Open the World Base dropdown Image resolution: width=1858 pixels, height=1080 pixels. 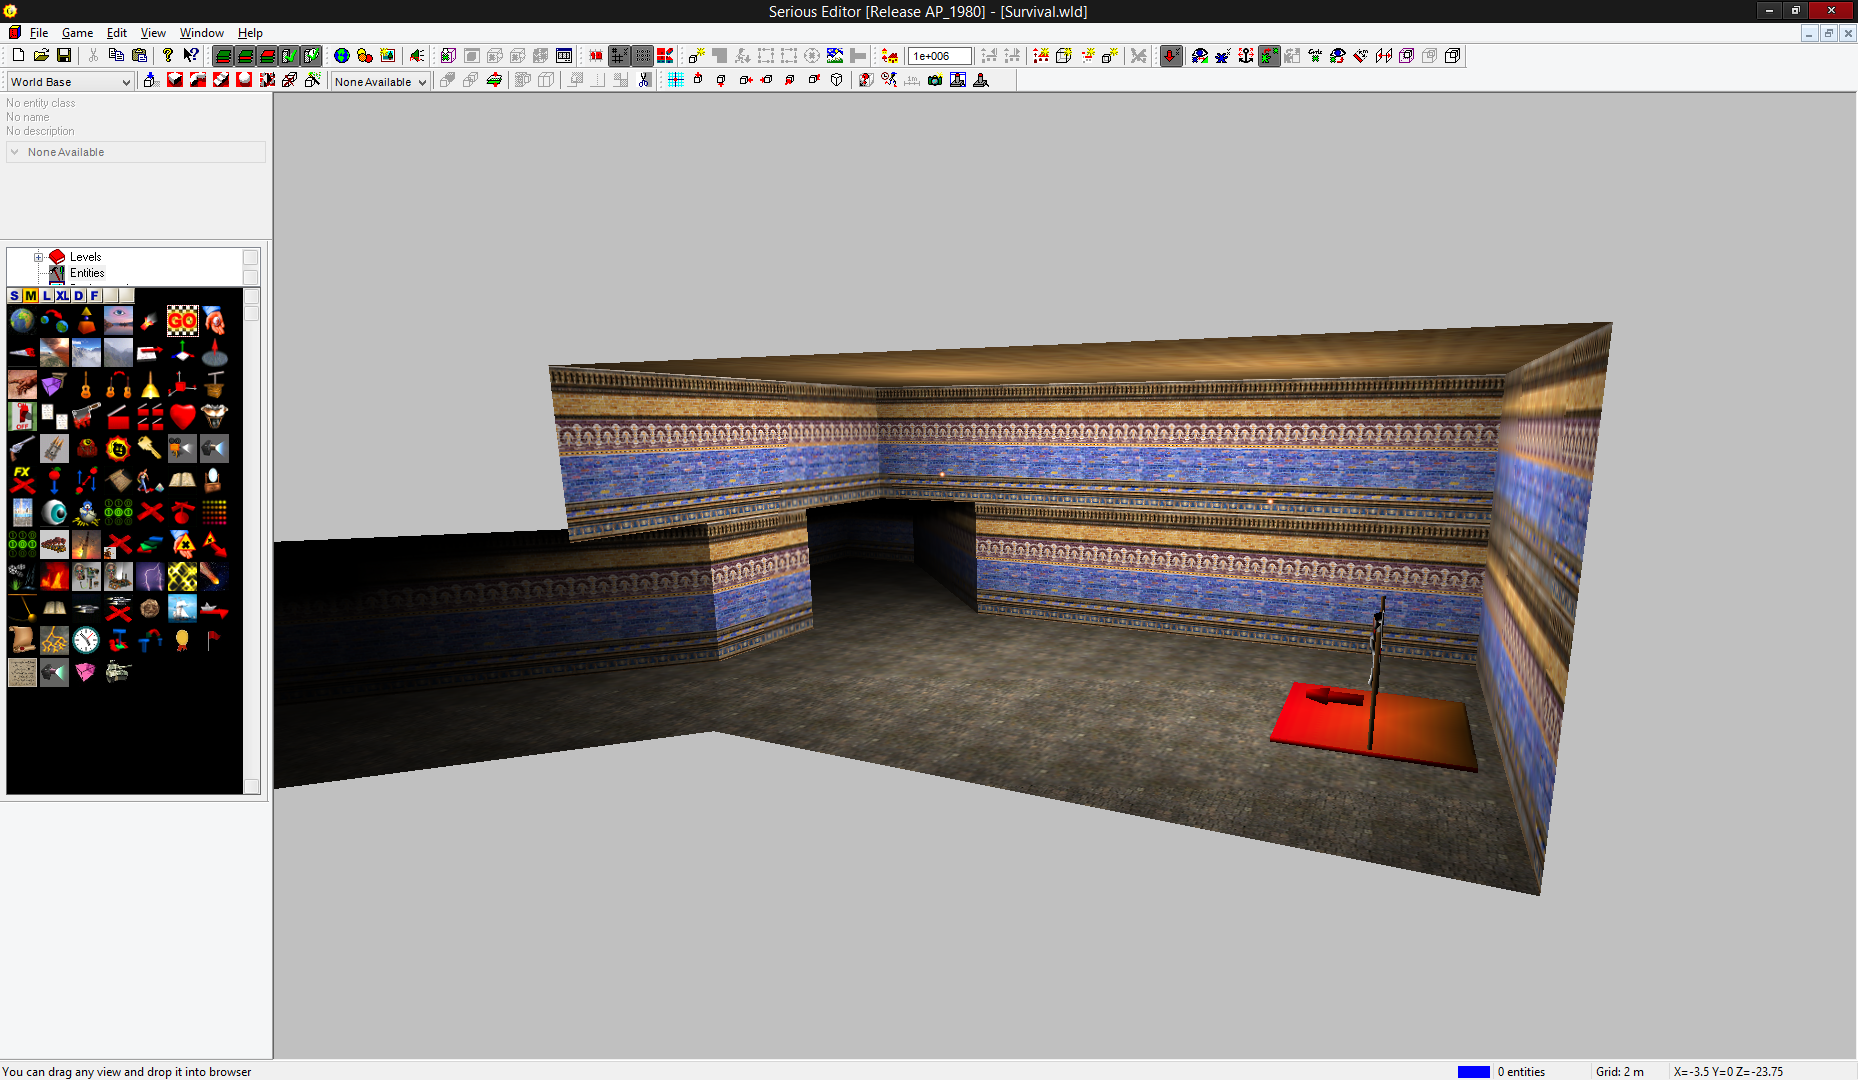pyautogui.click(x=70, y=82)
